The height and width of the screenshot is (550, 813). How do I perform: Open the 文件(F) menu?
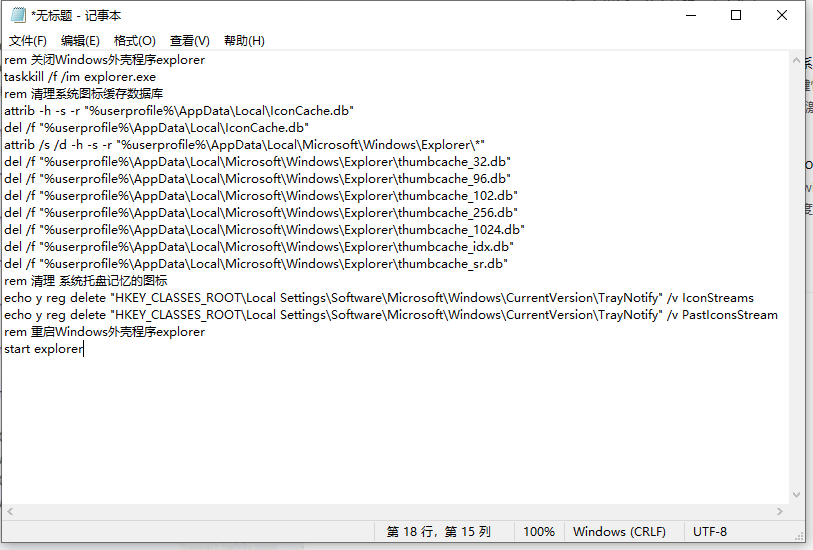(x=27, y=40)
